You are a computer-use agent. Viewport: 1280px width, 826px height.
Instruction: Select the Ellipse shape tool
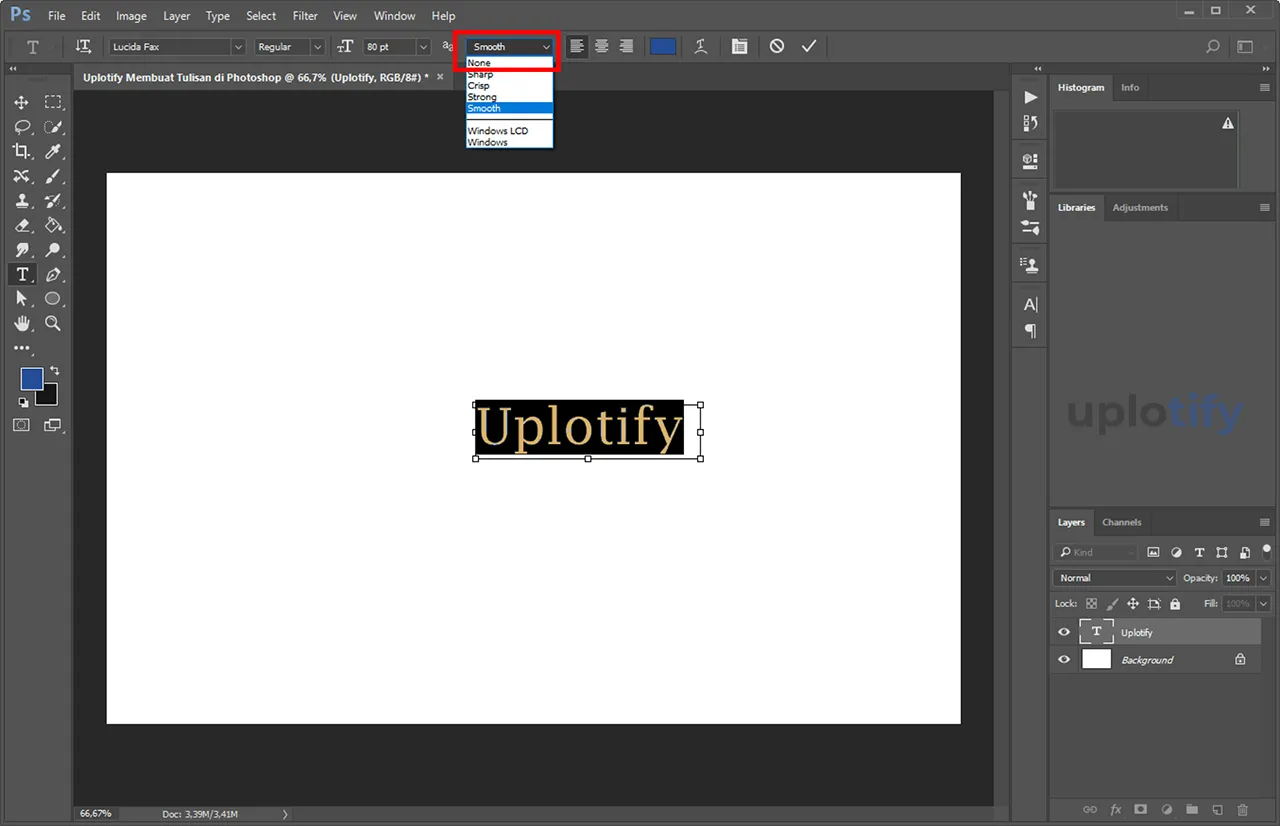coord(53,299)
